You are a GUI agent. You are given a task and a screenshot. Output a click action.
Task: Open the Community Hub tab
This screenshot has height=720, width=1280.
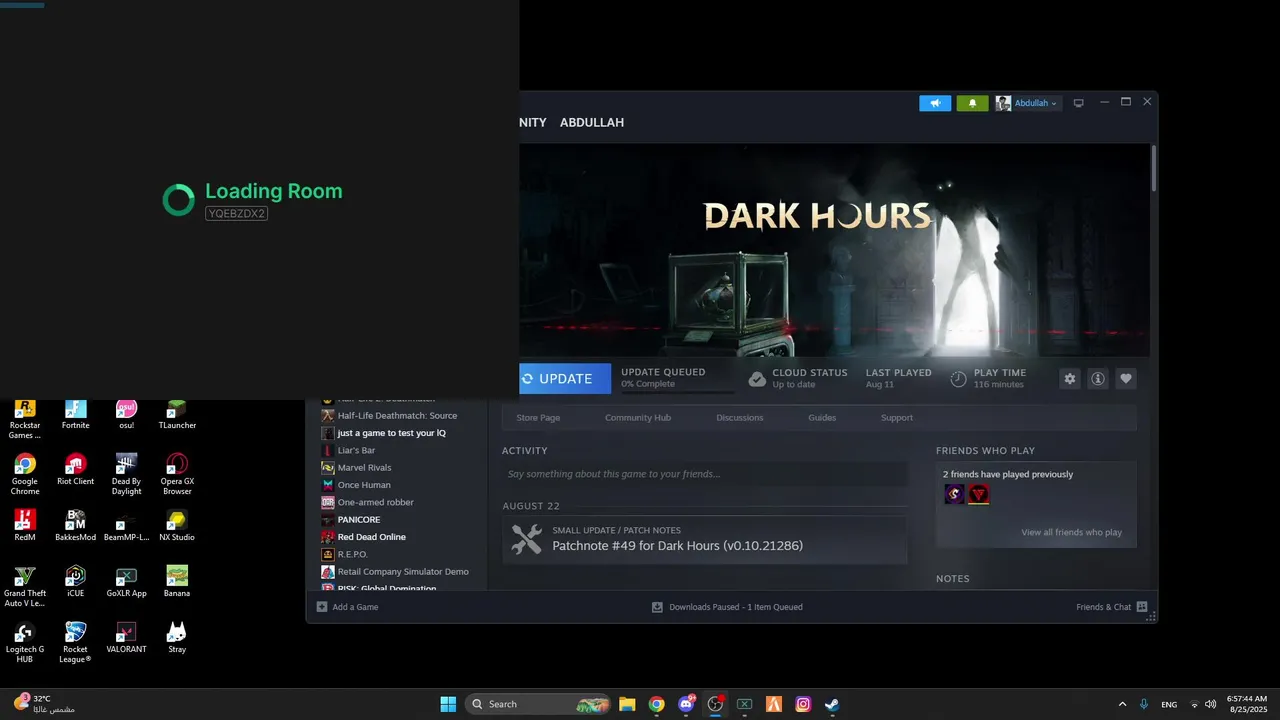tap(638, 418)
